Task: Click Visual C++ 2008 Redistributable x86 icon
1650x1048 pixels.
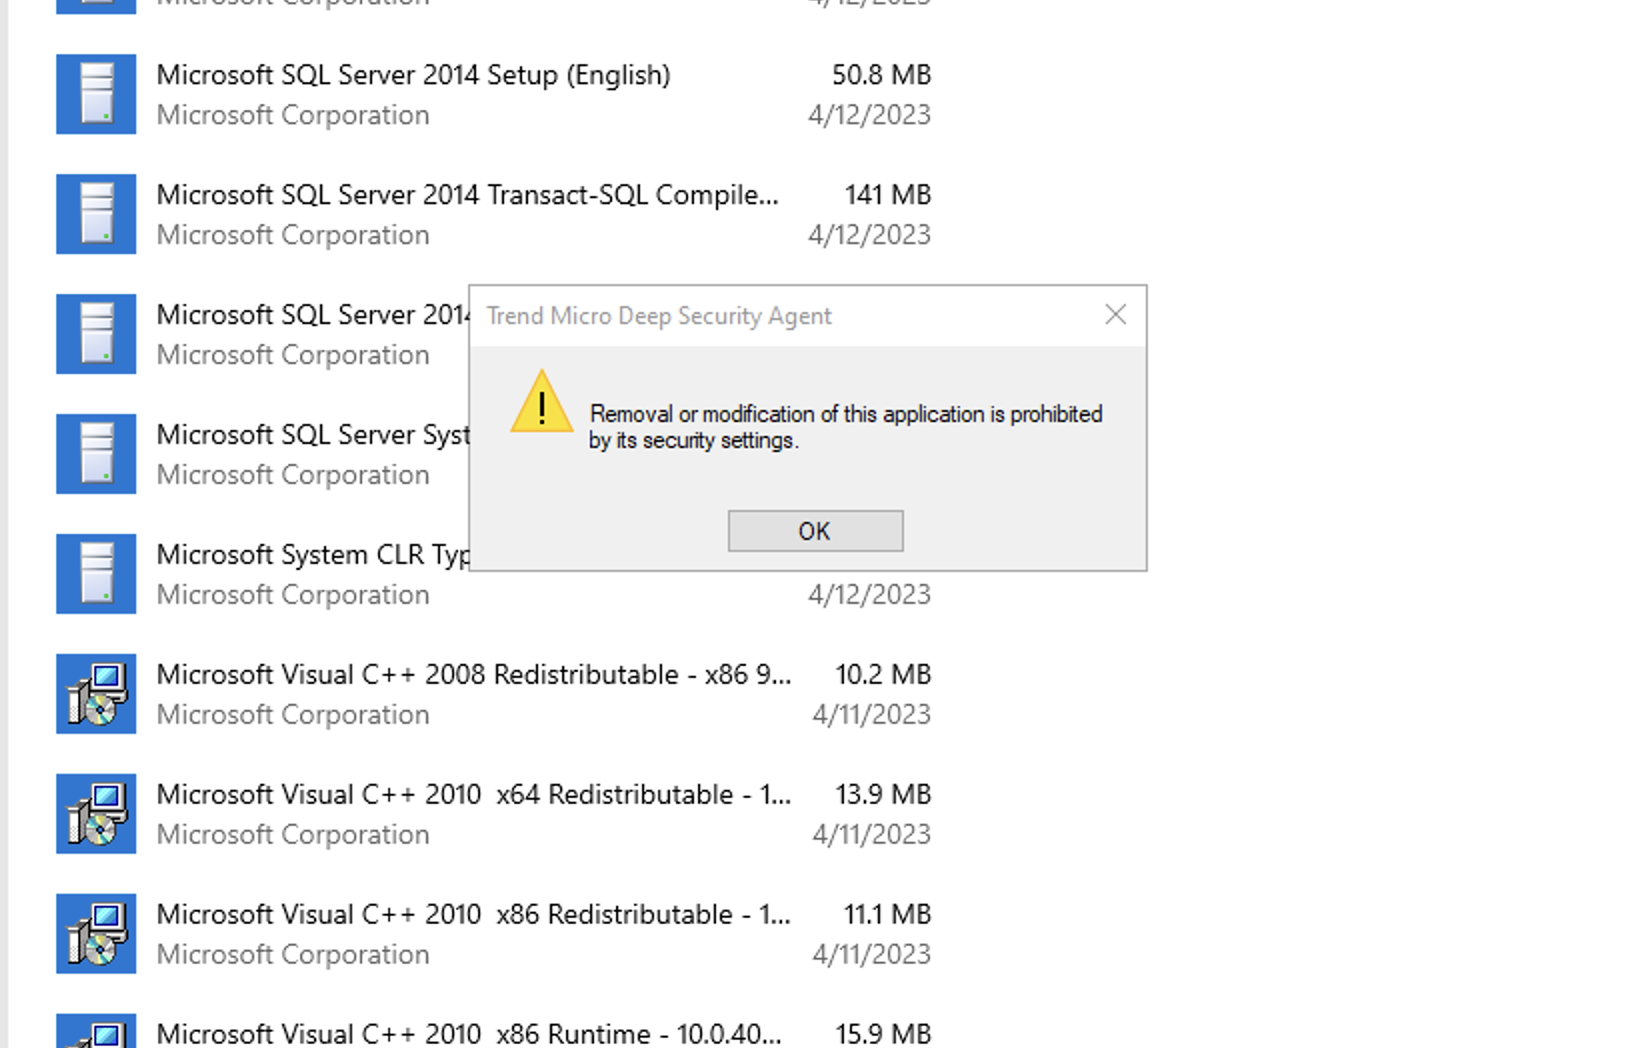Action: click(96, 694)
